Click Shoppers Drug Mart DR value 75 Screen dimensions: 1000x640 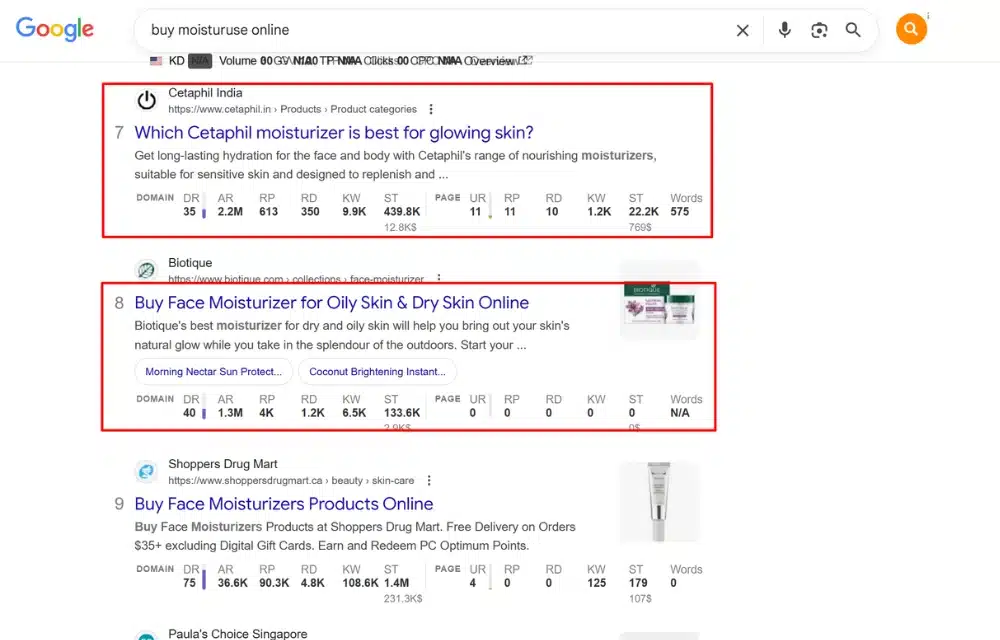click(189, 583)
